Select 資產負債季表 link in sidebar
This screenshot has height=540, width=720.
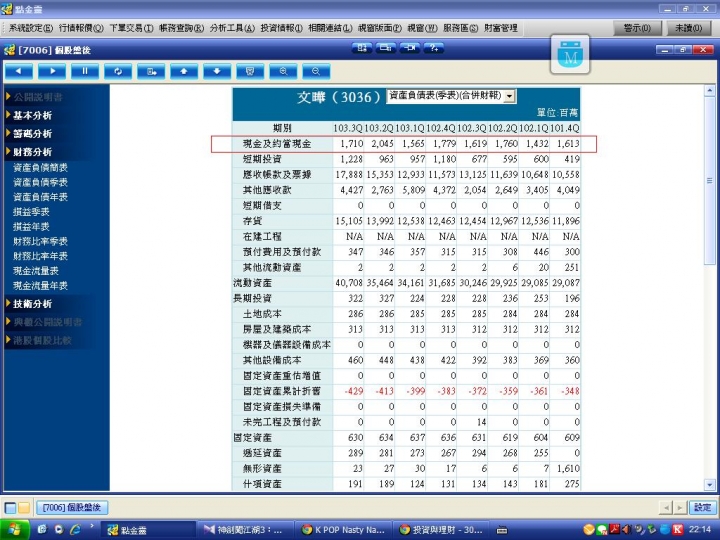tap(40, 182)
